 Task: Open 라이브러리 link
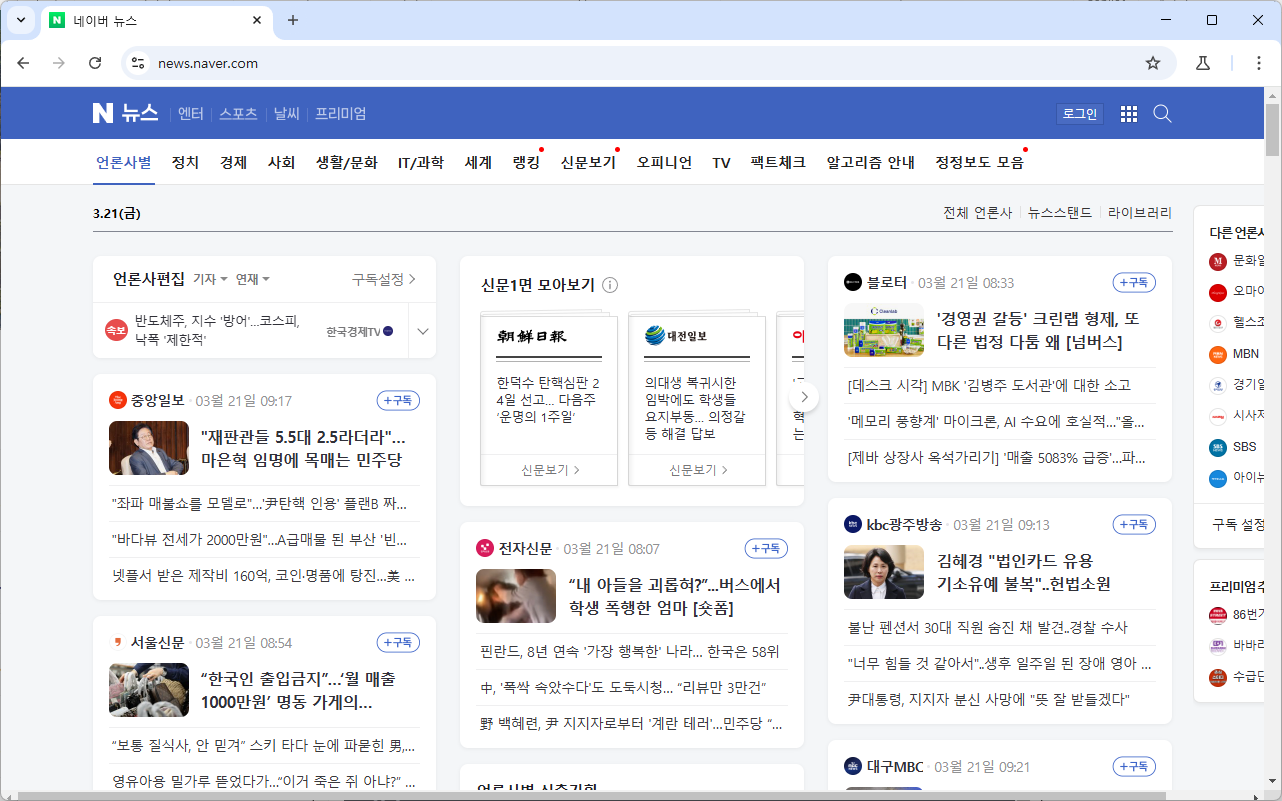1140,213
